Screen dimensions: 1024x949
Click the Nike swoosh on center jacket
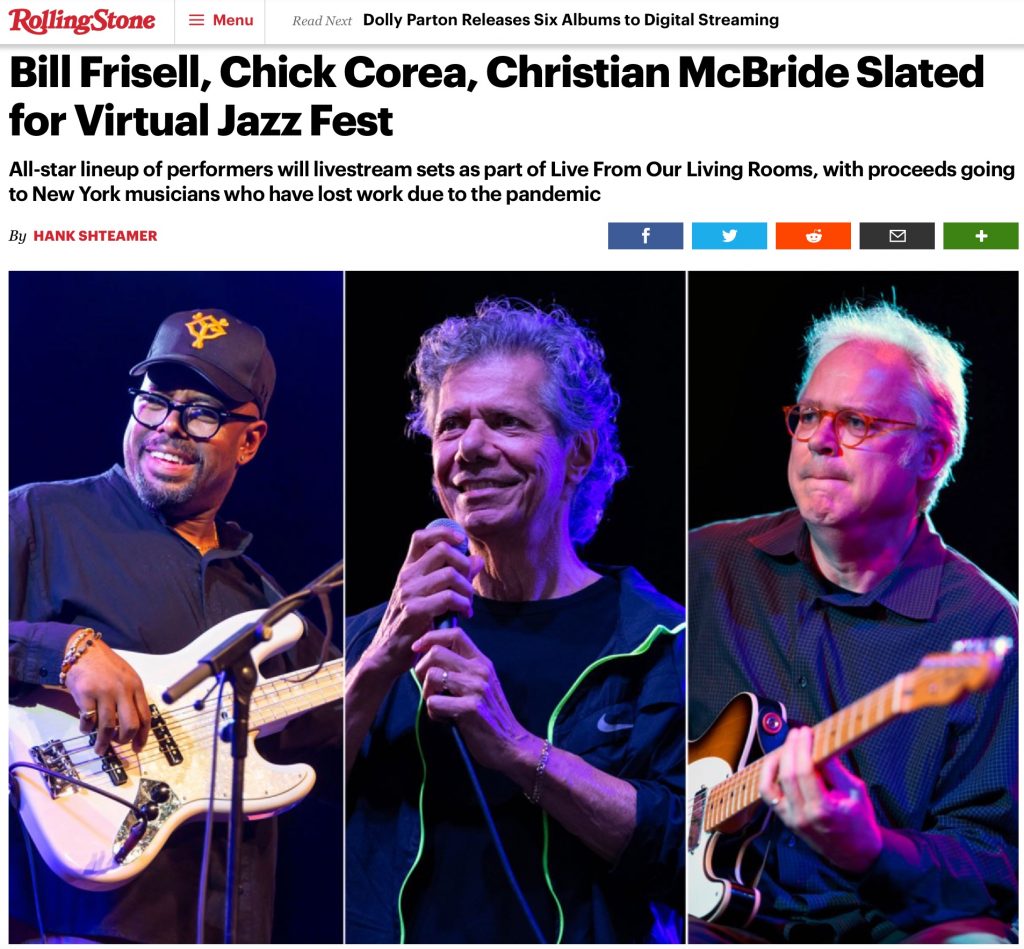click(x=613, y=723)
